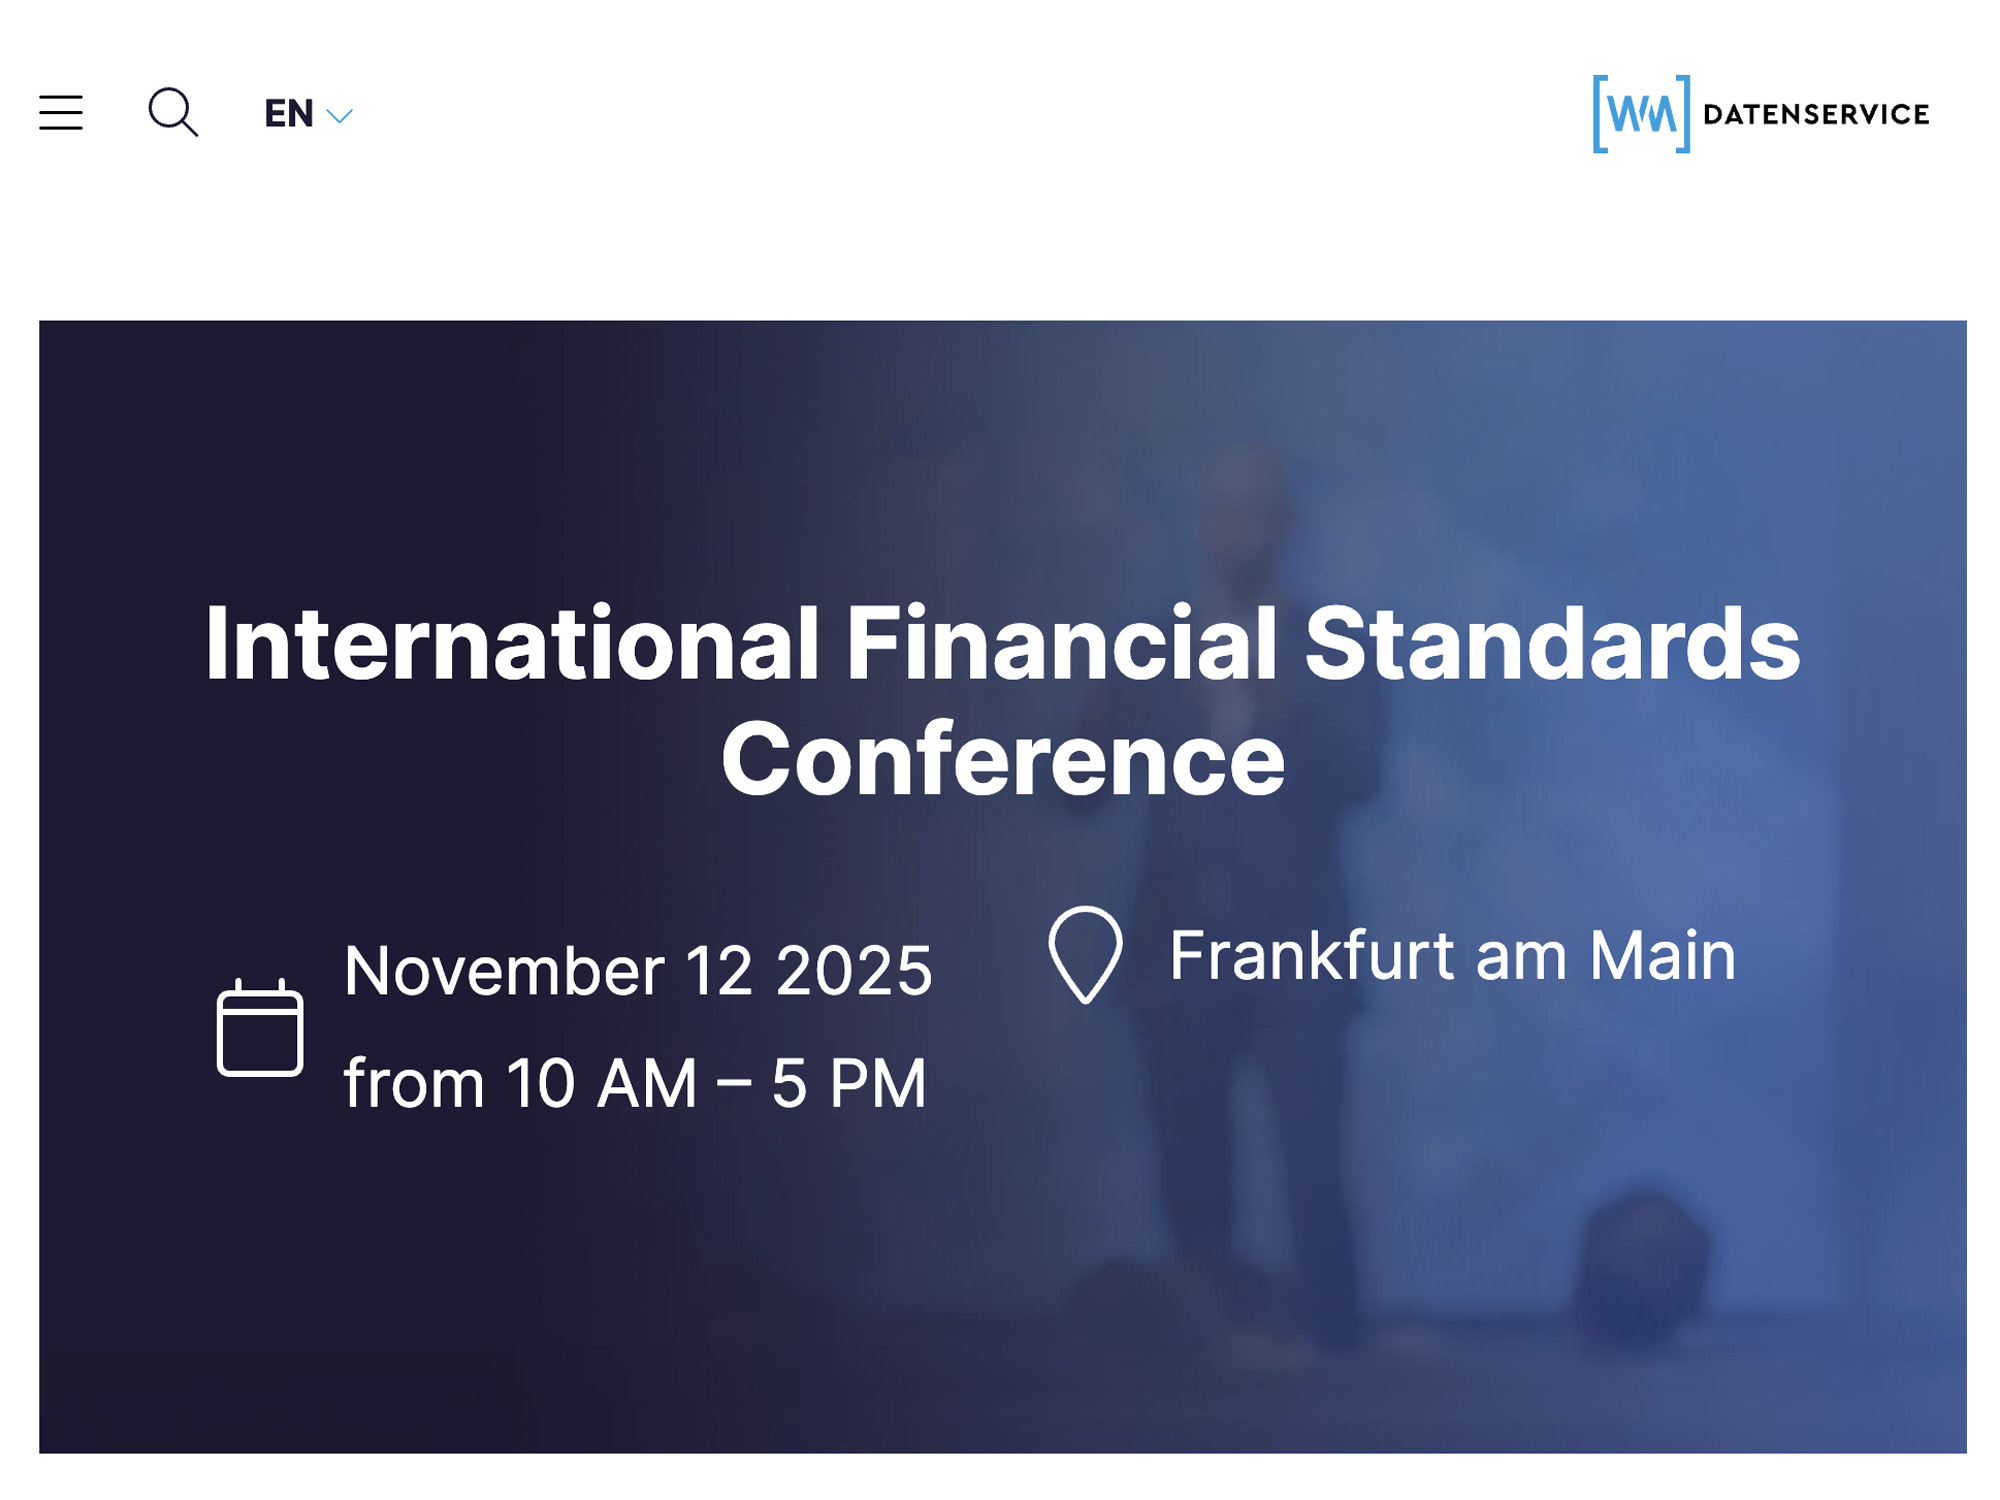
Task: Click the month "November" in the date
Action: point(504,971)
